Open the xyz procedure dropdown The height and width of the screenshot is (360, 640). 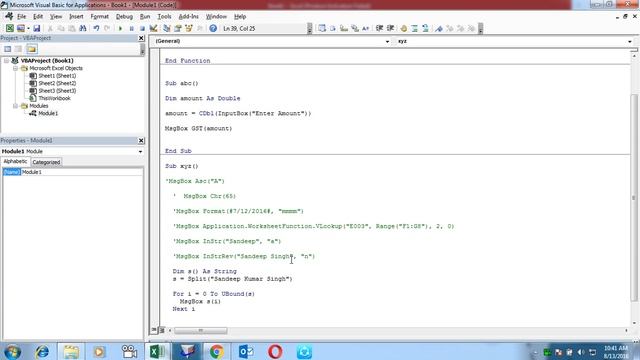coord(630,41)
